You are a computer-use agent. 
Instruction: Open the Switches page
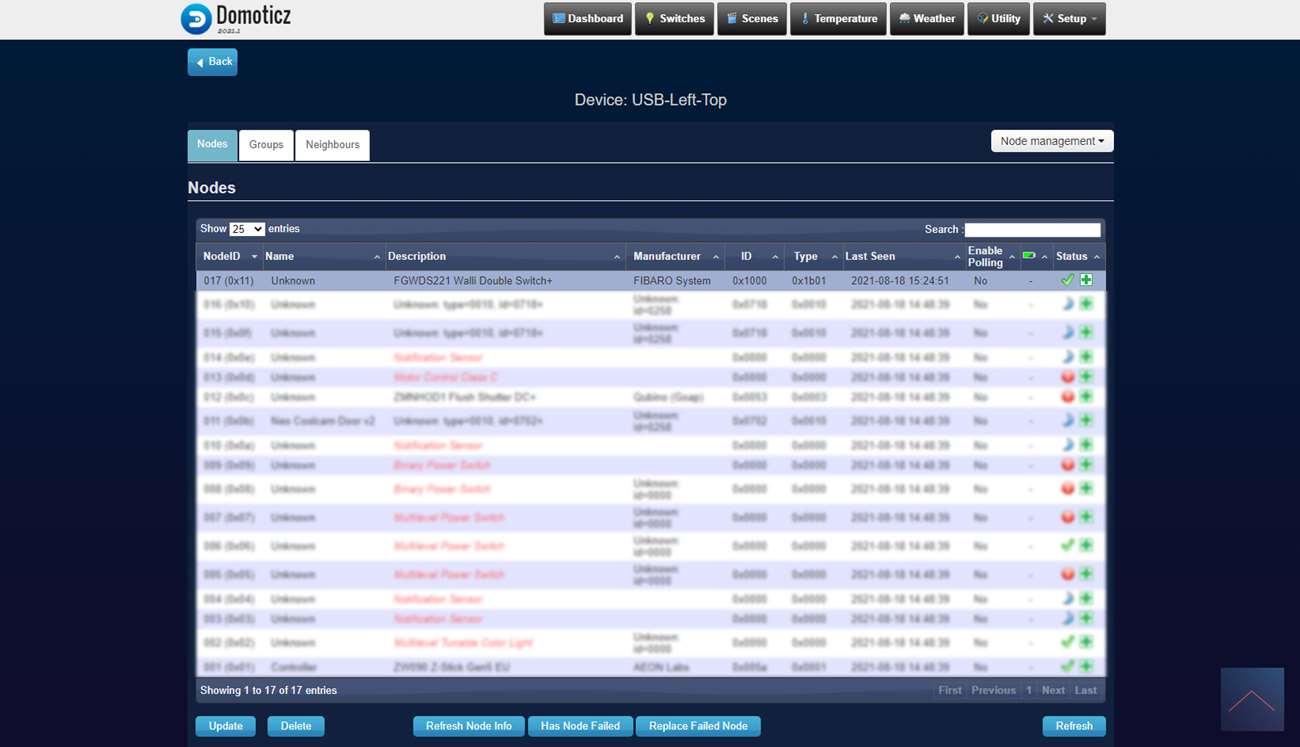(x=674, y=19)
